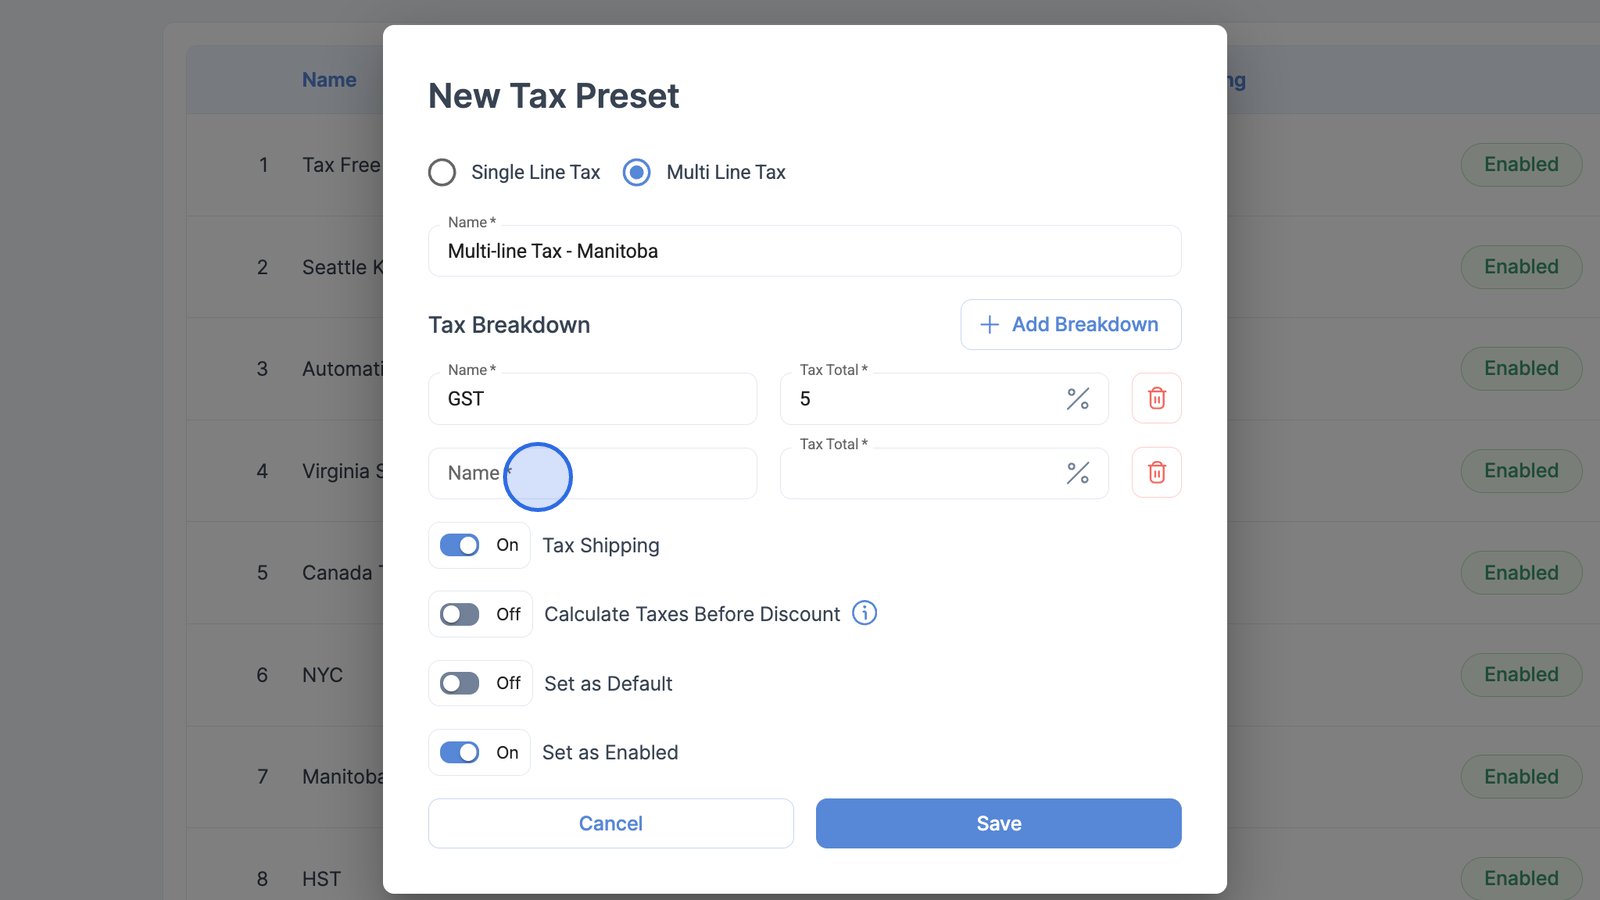This screenshot has width=1600, height=900.
Task: Select the Multi Line Tax option
Action: point(637,172)
